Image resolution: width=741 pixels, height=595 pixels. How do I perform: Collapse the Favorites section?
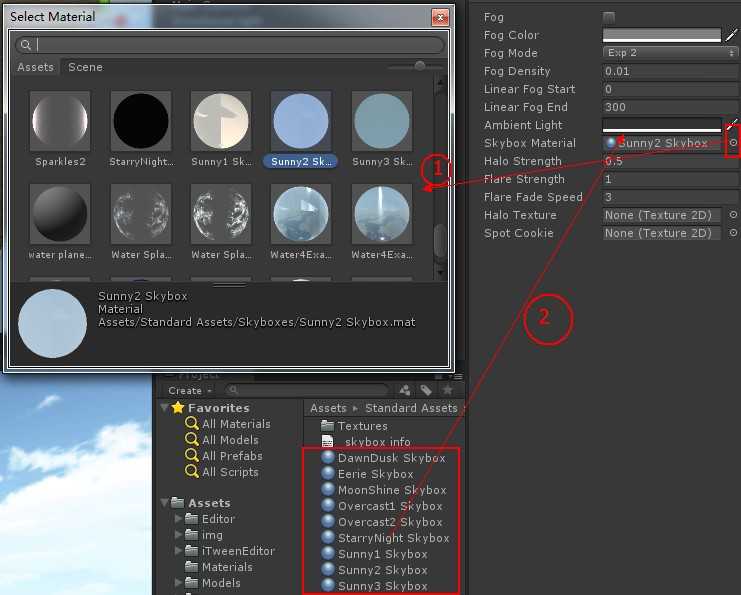[164, 407]
